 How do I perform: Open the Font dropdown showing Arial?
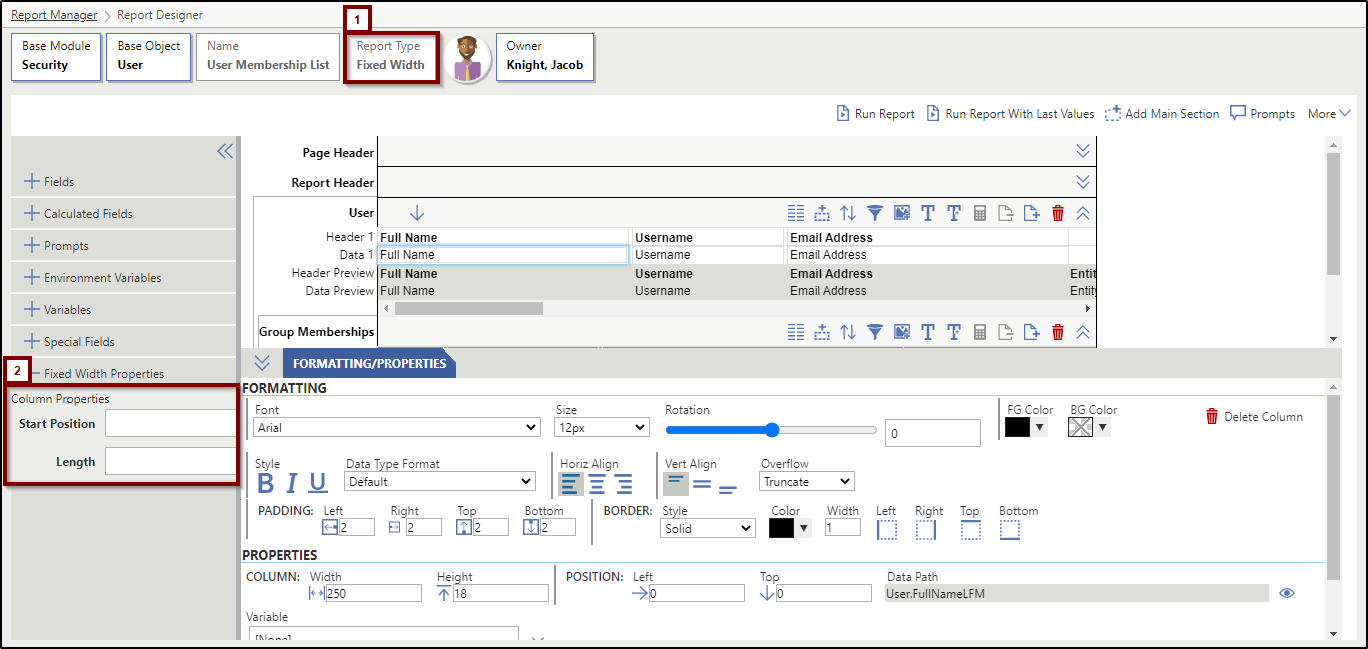click(x=397, y=428)
